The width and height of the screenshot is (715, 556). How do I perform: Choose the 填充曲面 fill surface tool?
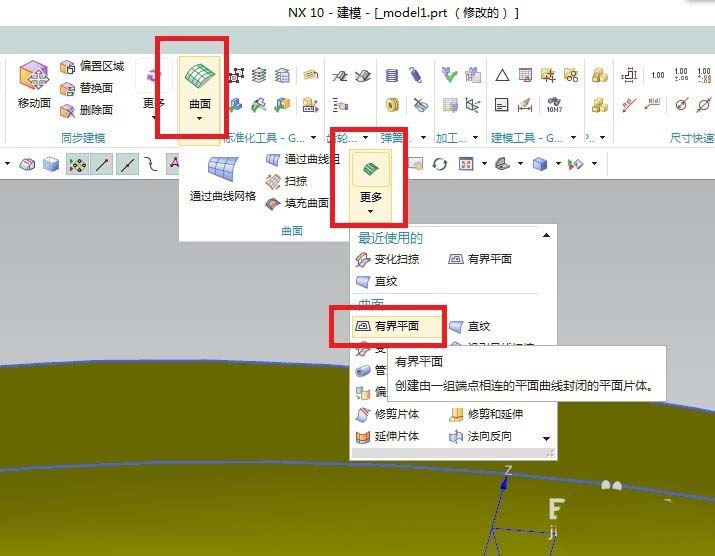point(297,203)
